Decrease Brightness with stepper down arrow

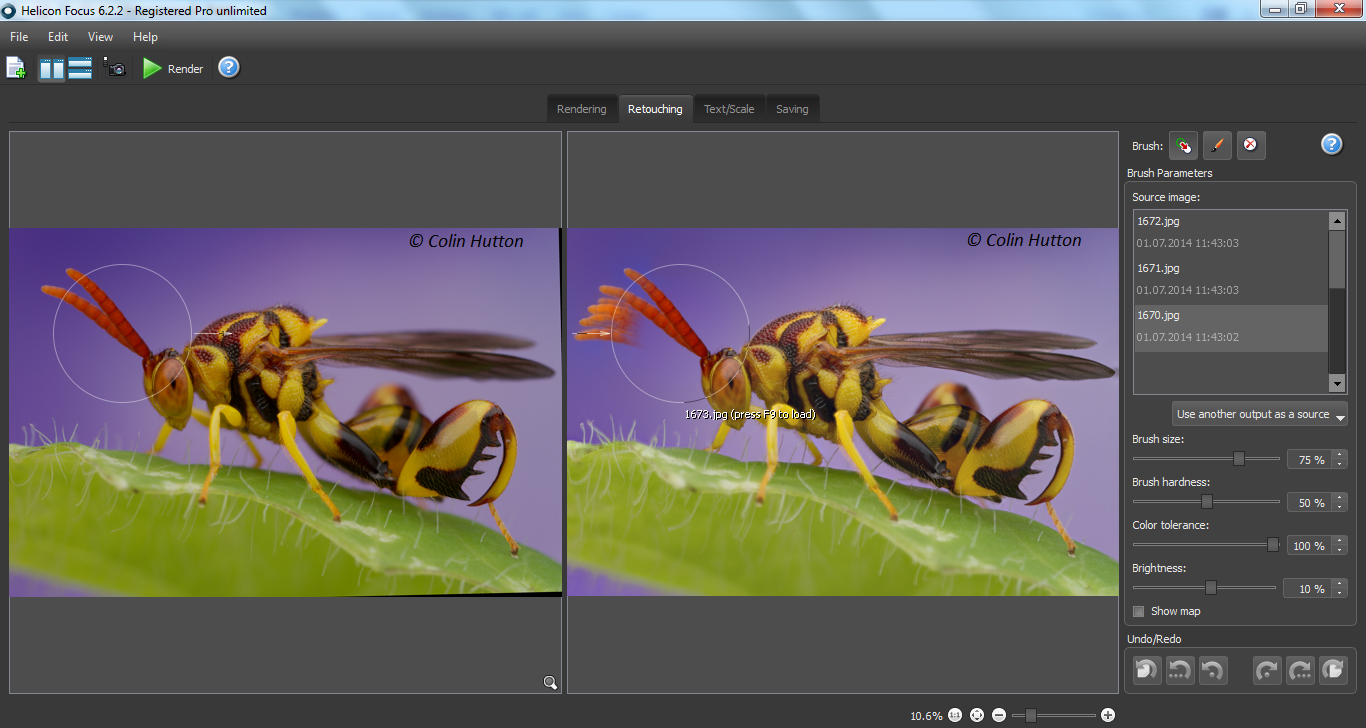click(x=1340, y=594)
